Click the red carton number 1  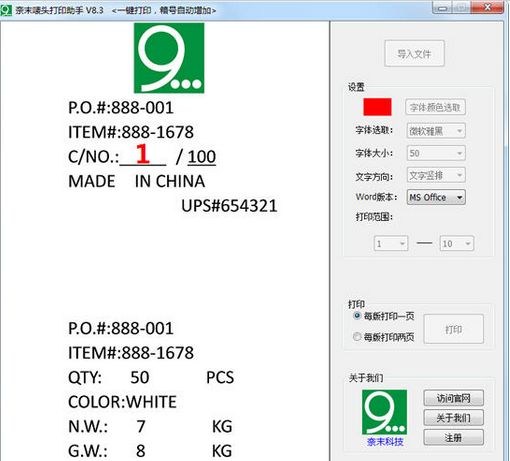tap(143, 154)
